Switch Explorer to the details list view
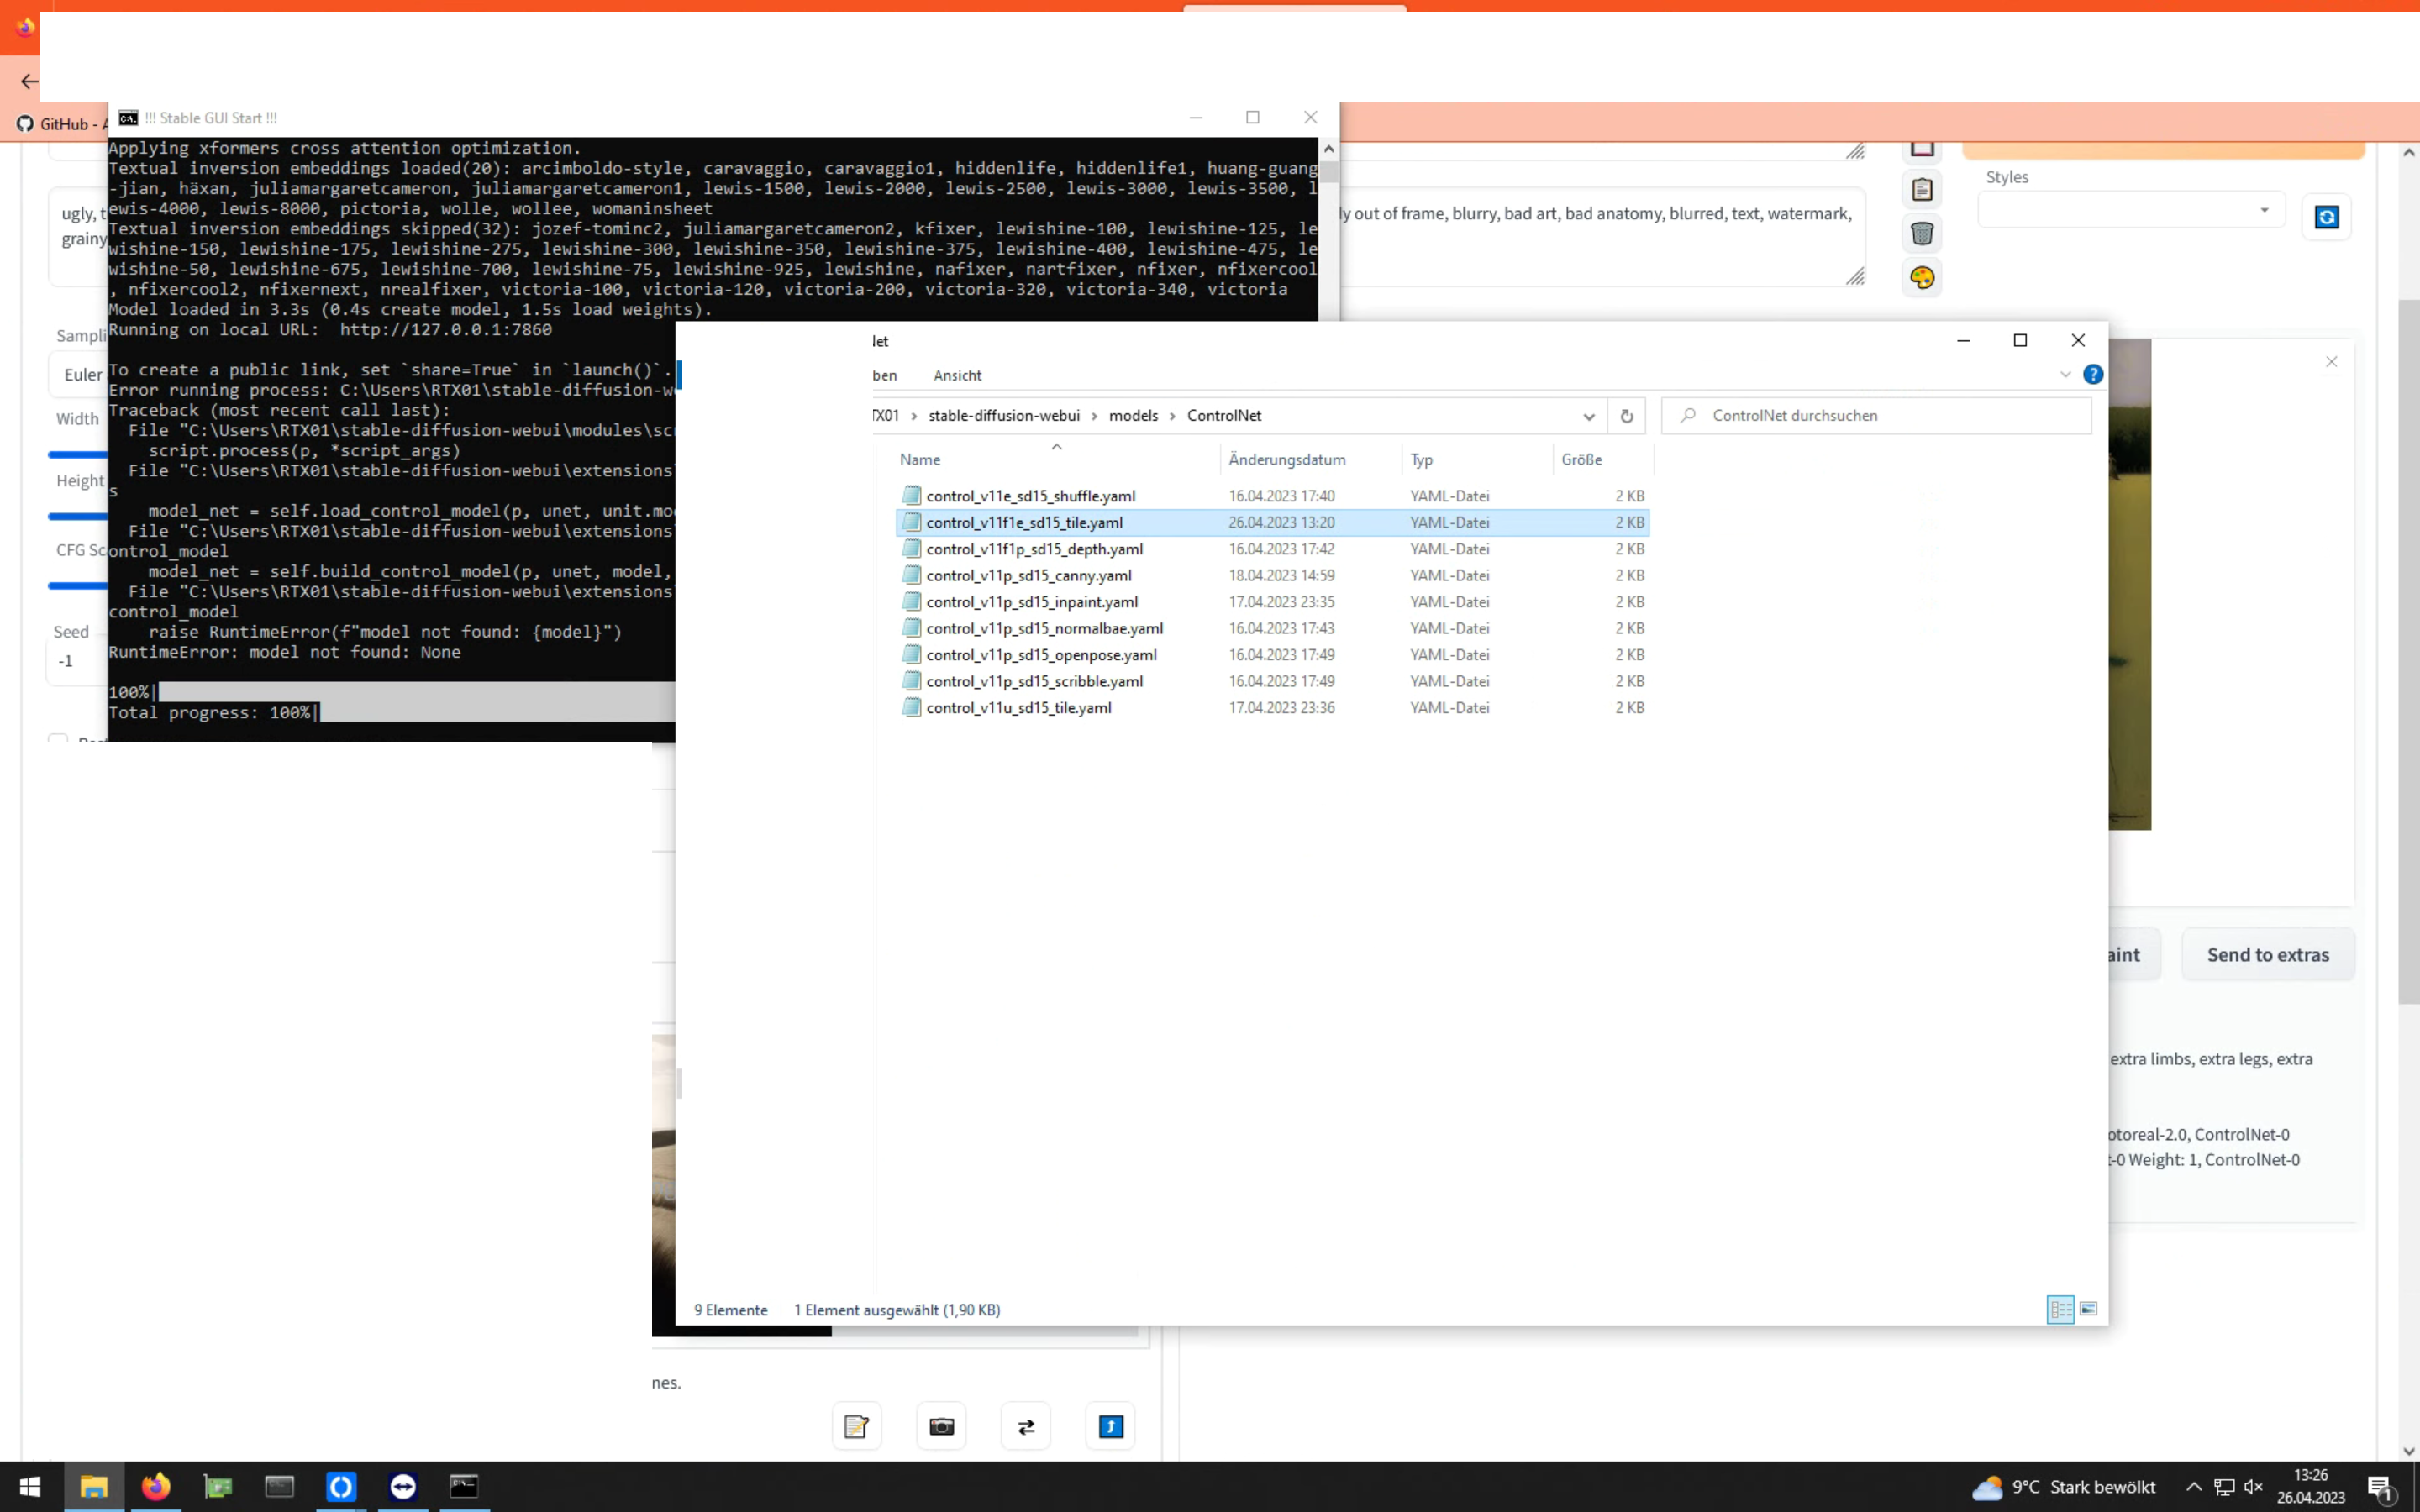The image size is (2420, 1512). pos(2061,1310)
